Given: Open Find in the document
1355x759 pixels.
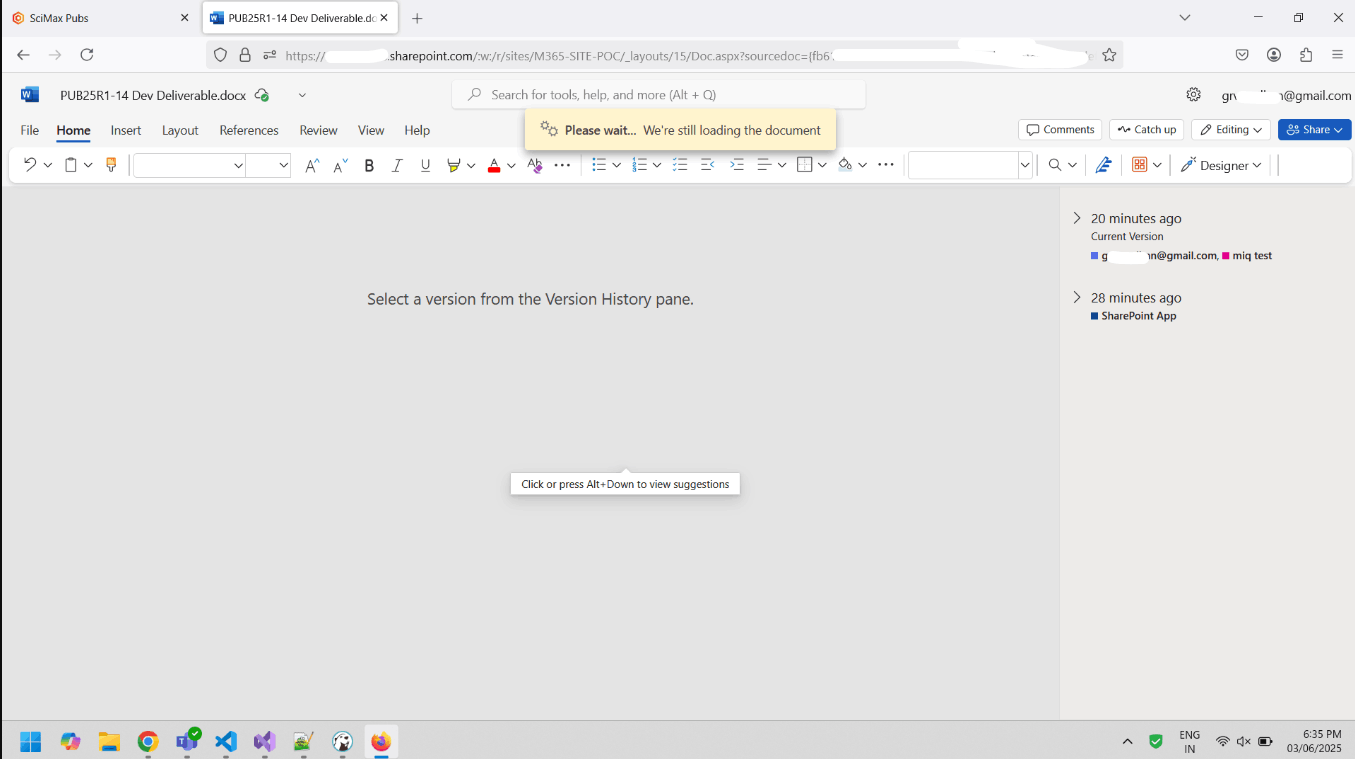Looking at the screenshot, I should (x=1054, y=164).
